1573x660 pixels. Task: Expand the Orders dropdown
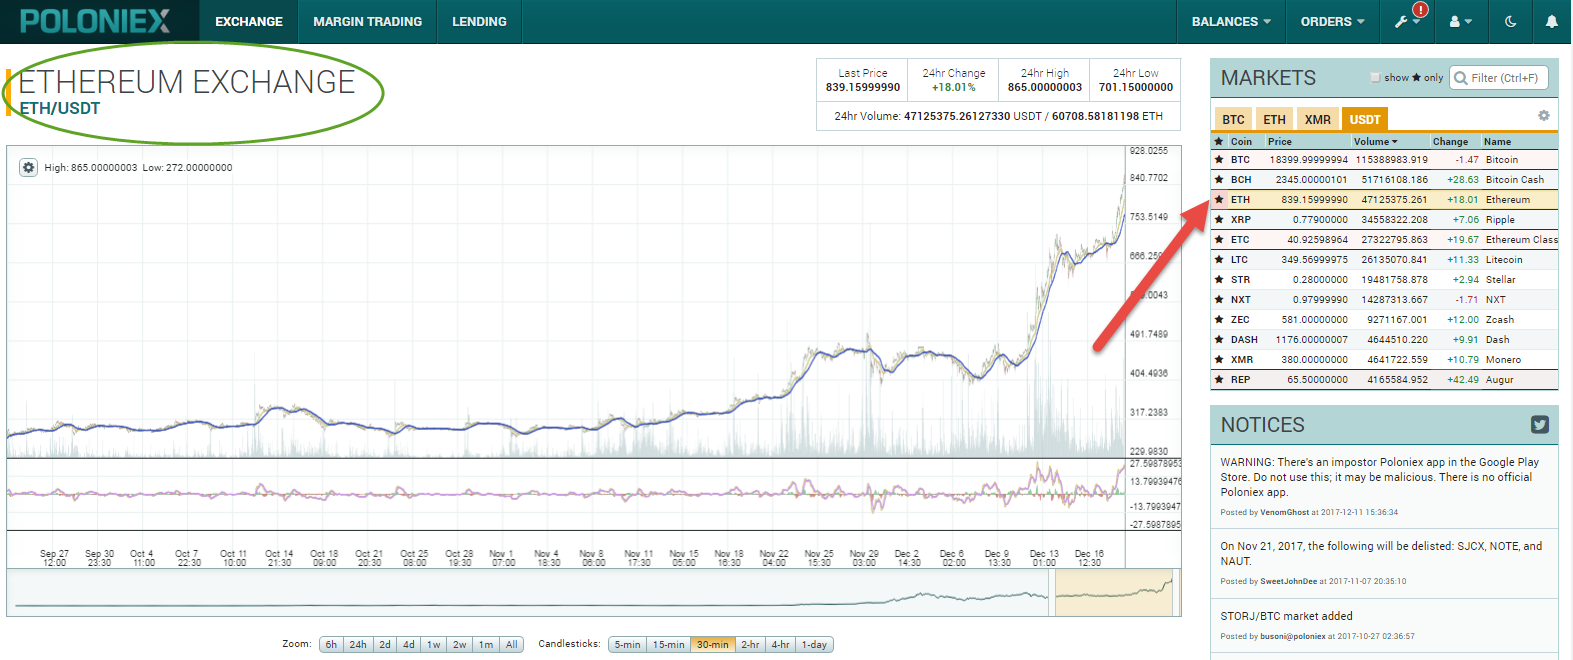coord(1332,21)
